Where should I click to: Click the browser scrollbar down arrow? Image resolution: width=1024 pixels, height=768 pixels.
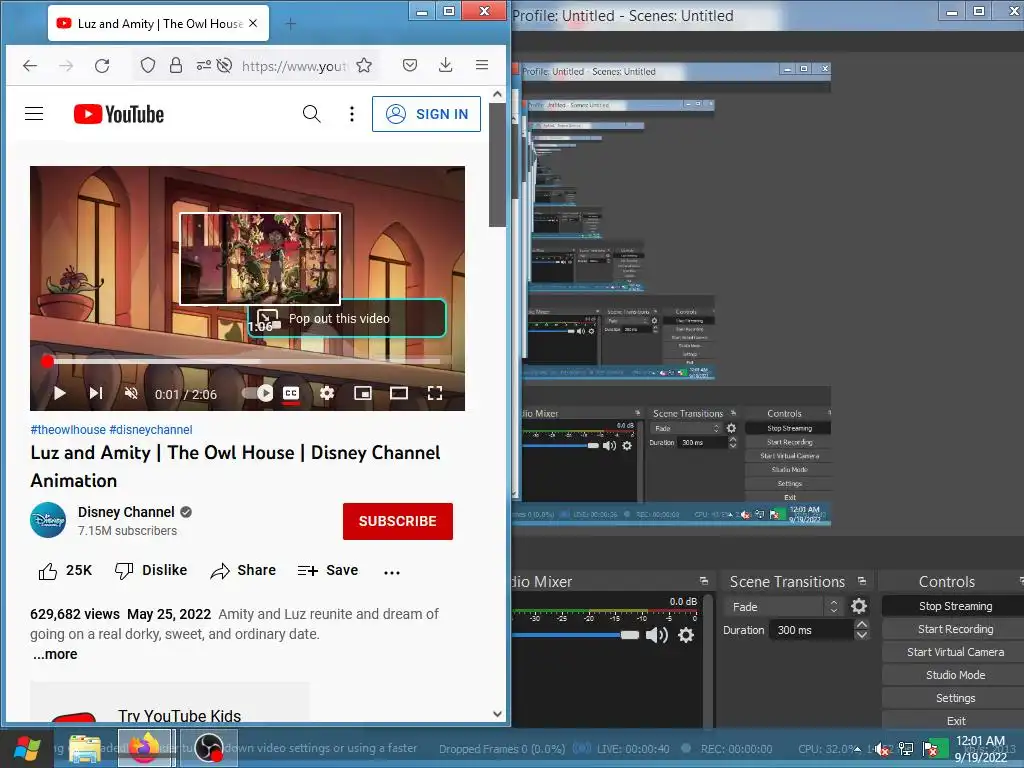(498, 714)
